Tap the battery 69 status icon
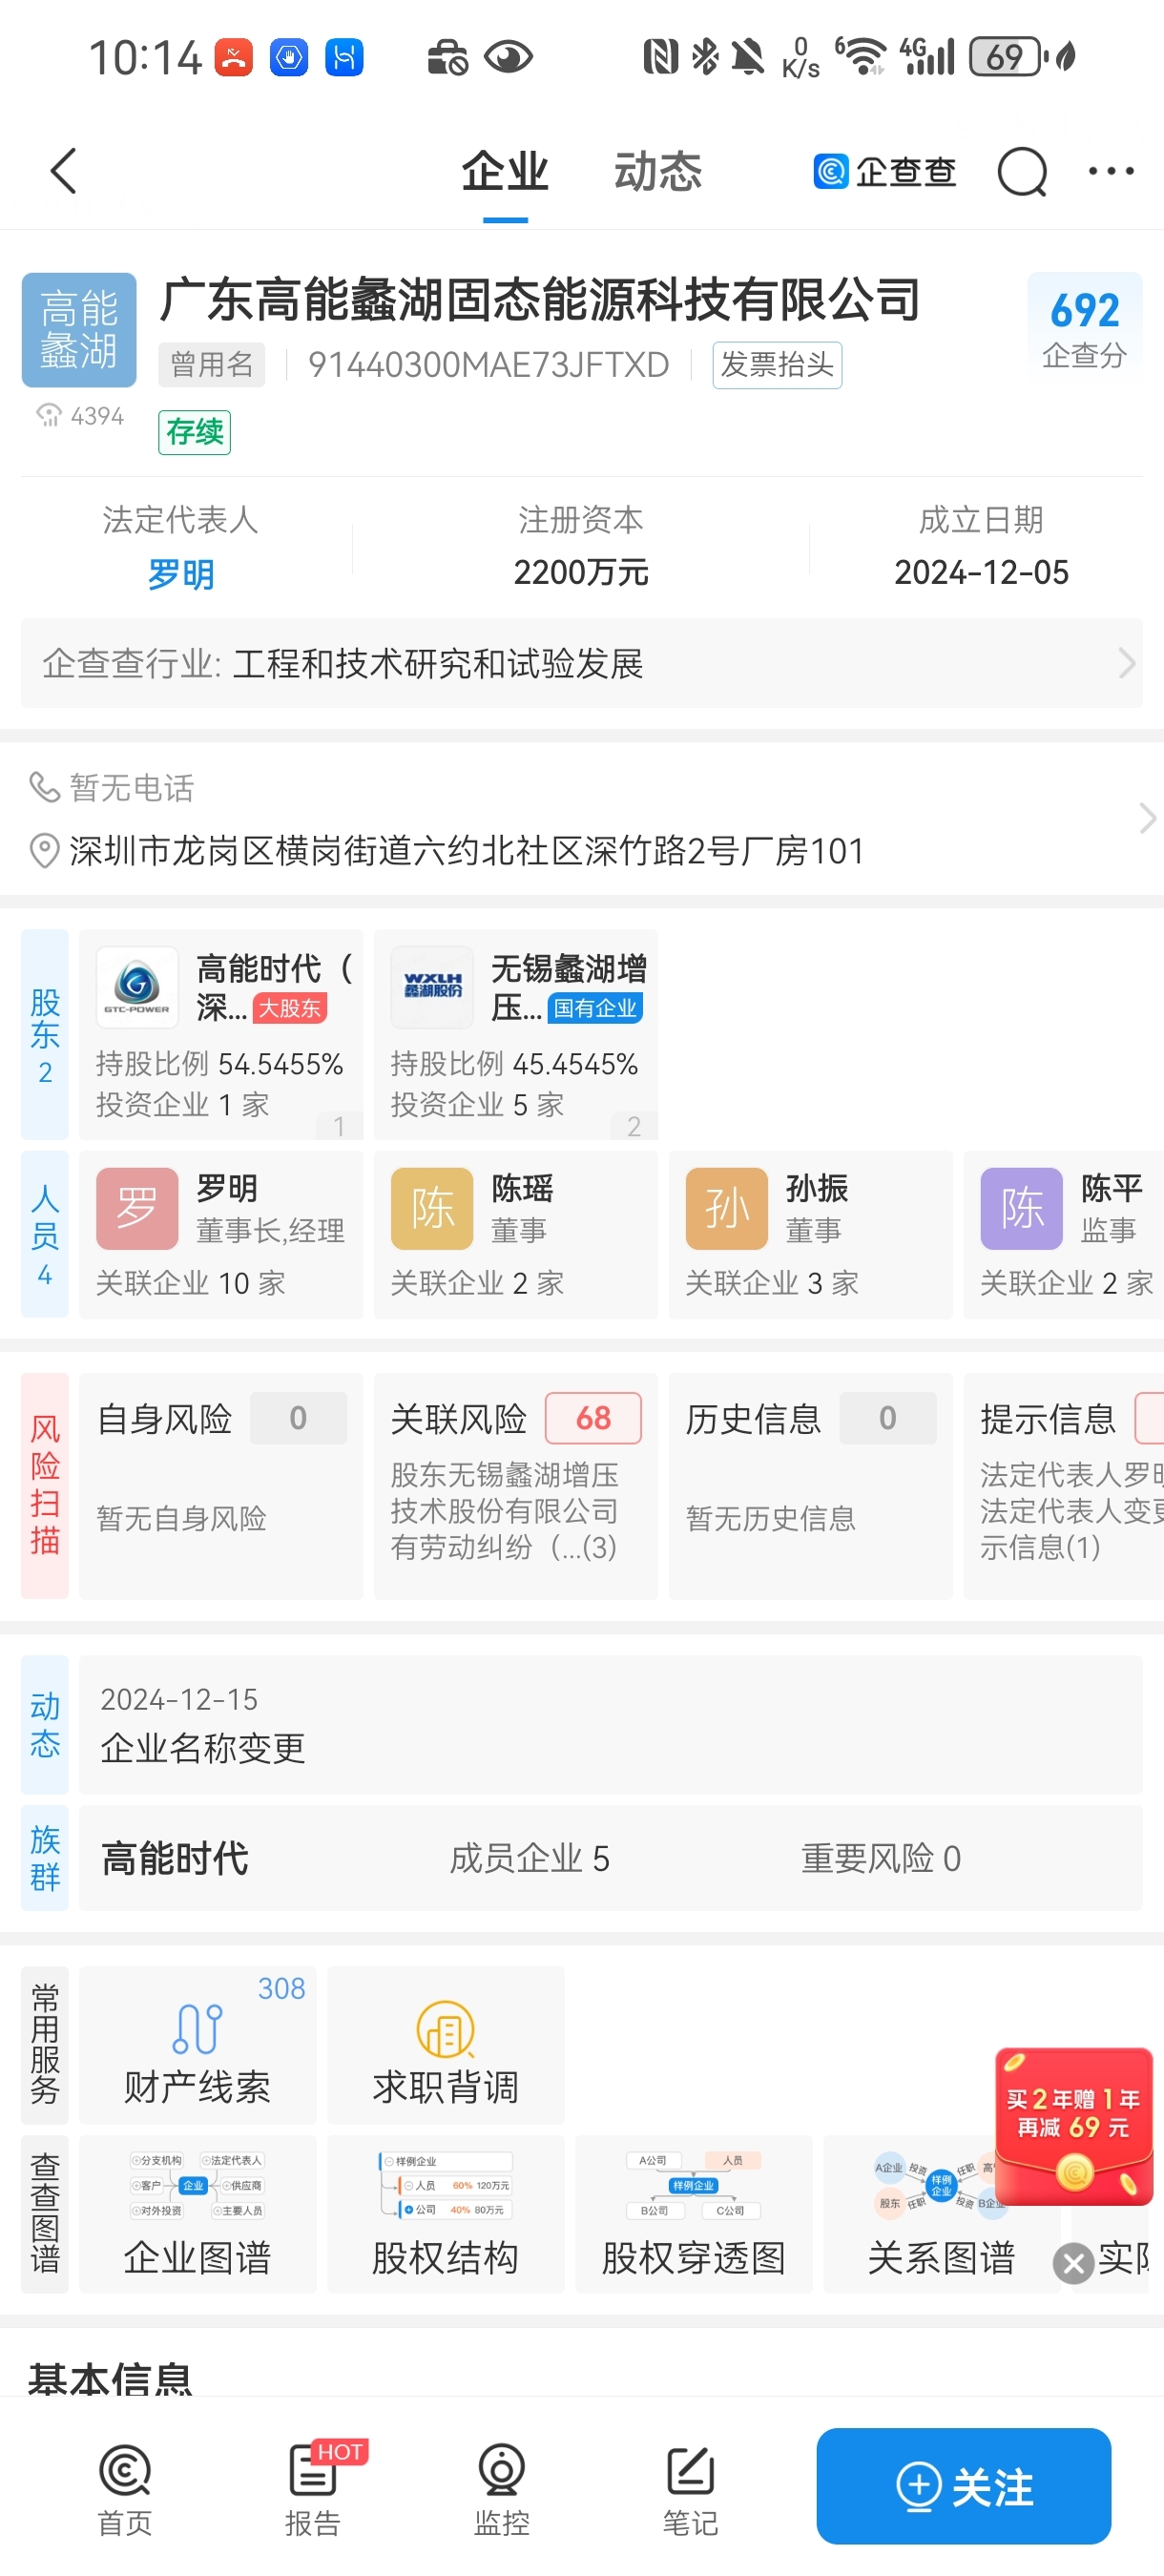This screenshot has height=2576, width=1164. point(1008,57)
